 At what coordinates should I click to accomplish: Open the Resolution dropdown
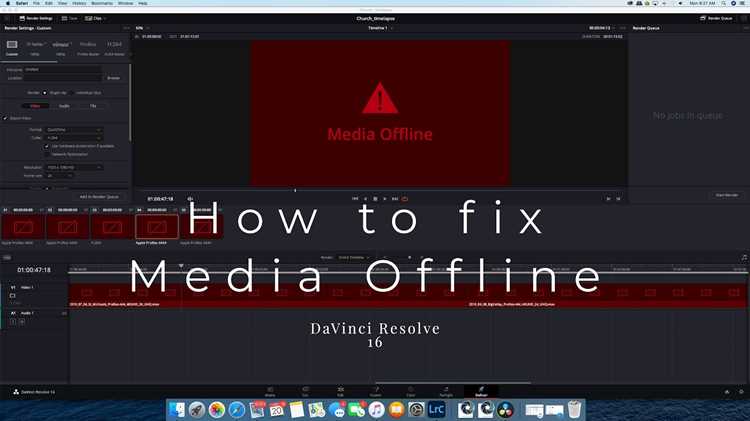coord(74,167)
